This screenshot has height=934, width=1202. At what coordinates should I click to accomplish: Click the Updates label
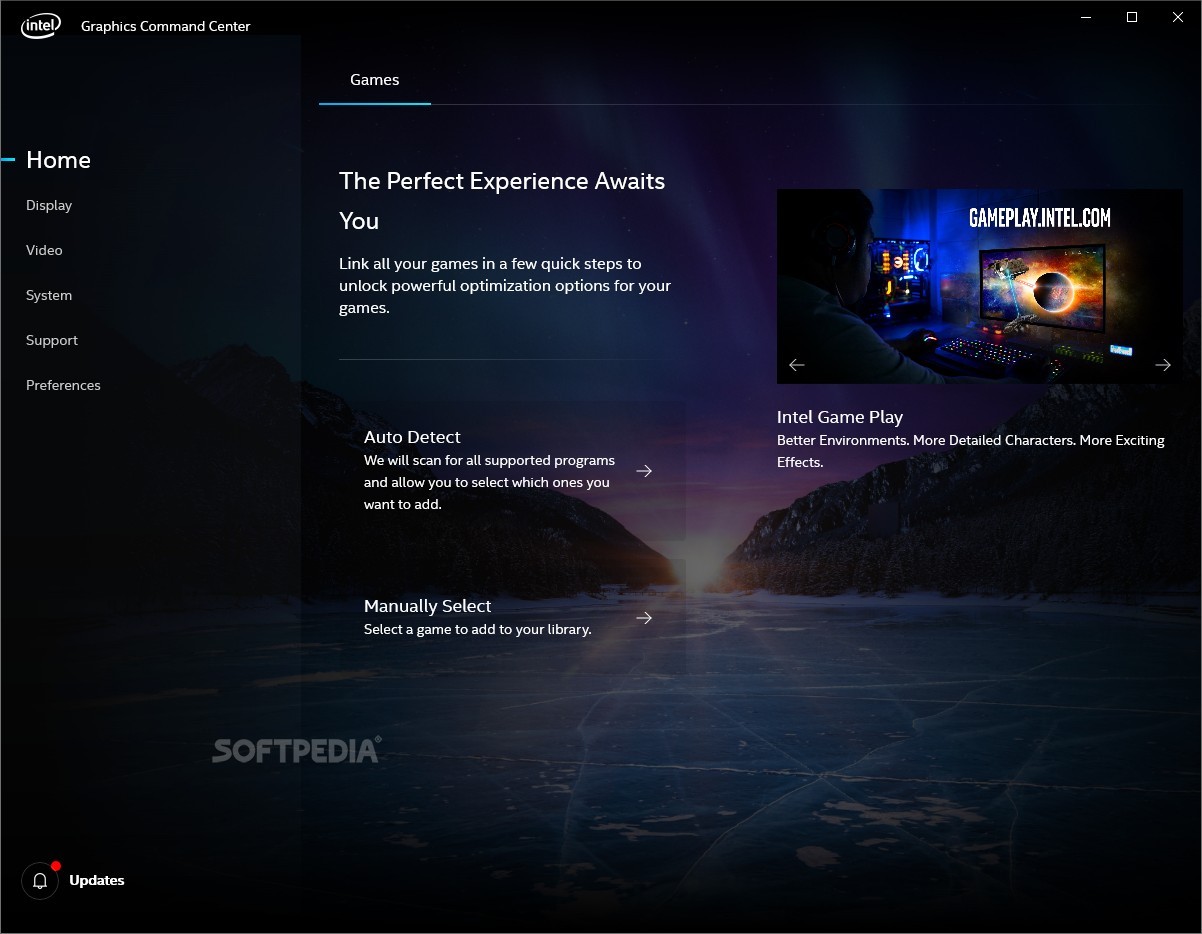tap(97, 880)
